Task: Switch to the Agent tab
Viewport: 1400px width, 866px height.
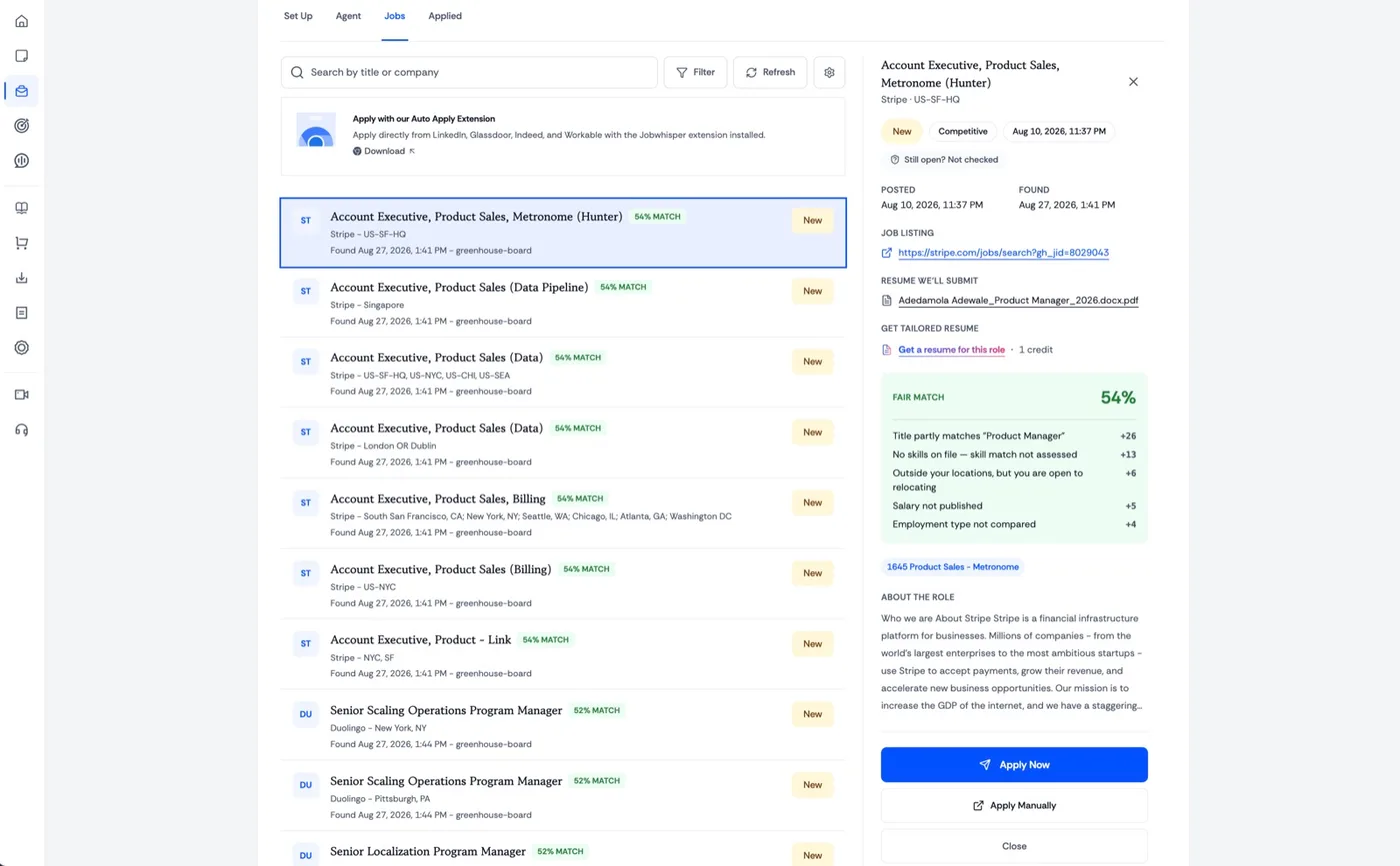Action: [348, 16]
